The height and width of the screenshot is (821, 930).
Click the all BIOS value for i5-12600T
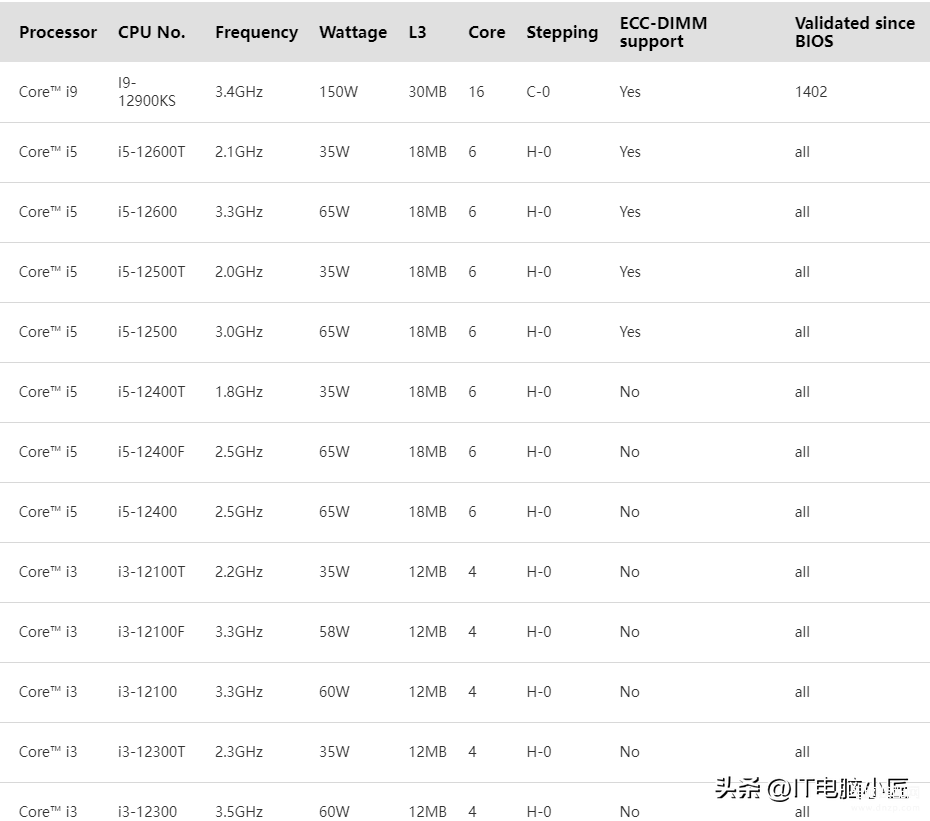(802, 152)
